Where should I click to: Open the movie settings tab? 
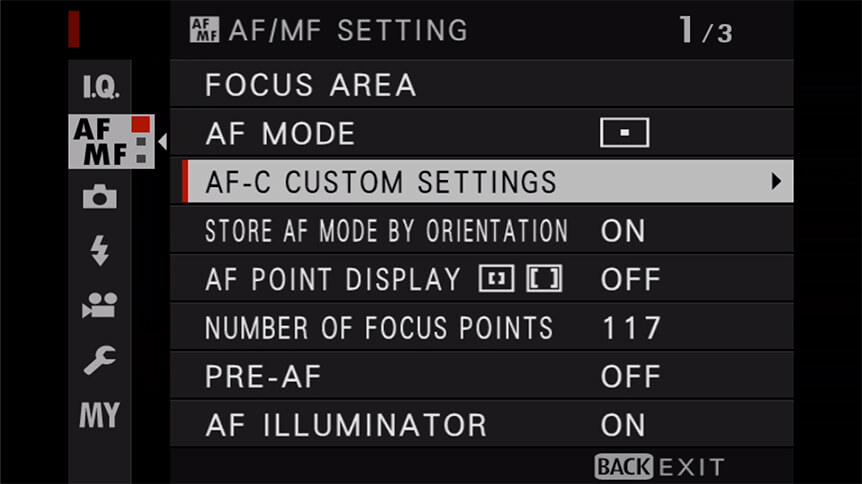(x=100, y=305)
